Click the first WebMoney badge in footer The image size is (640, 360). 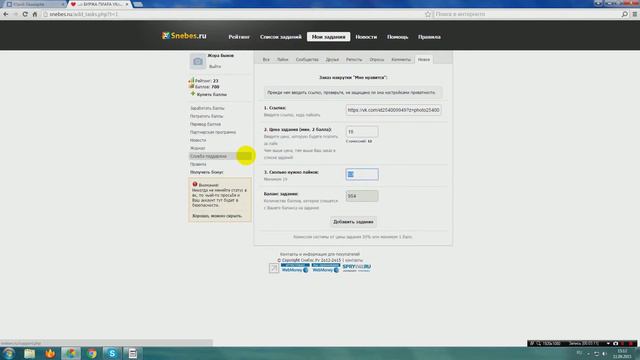pyautogui.click(x=295, y=268)
